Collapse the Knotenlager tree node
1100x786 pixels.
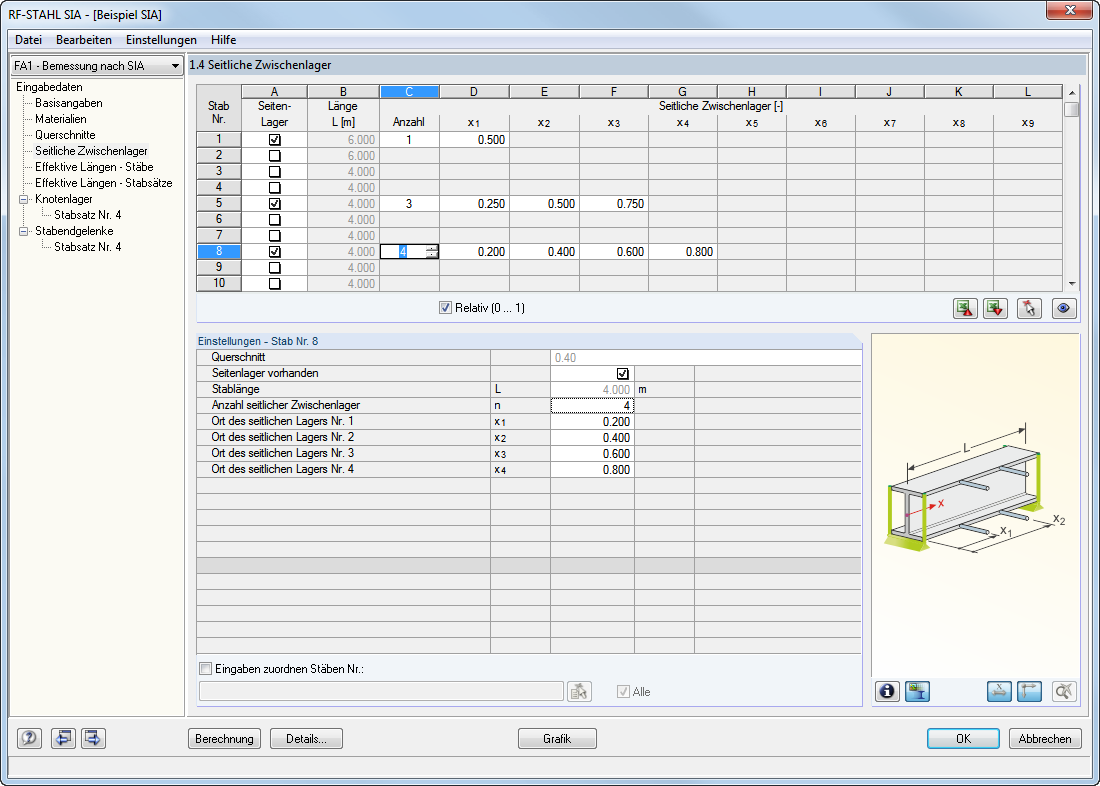tap(23, 199)
